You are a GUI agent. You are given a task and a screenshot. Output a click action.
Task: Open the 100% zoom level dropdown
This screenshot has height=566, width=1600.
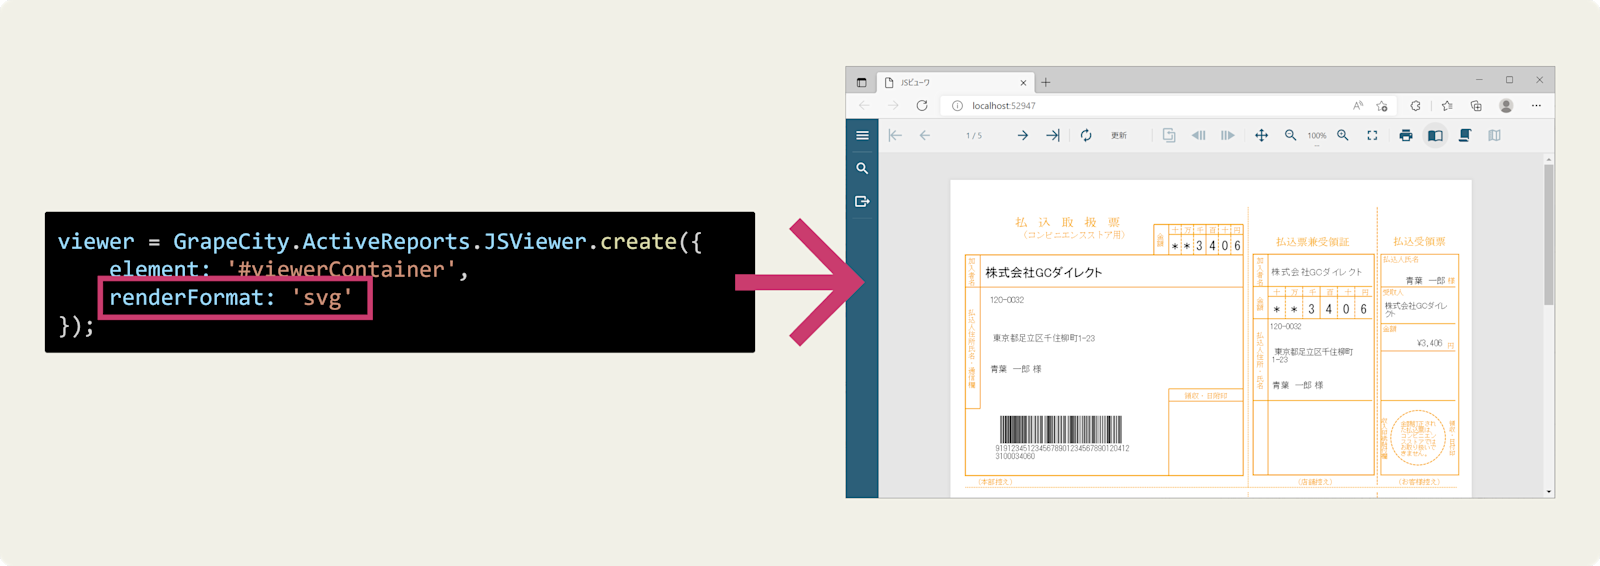(1317, 137)
